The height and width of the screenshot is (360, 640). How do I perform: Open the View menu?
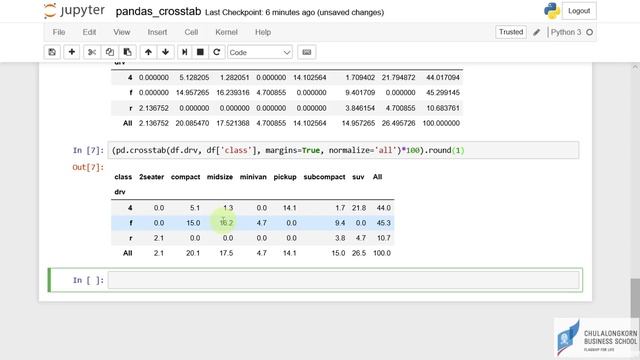click(122, 32)
